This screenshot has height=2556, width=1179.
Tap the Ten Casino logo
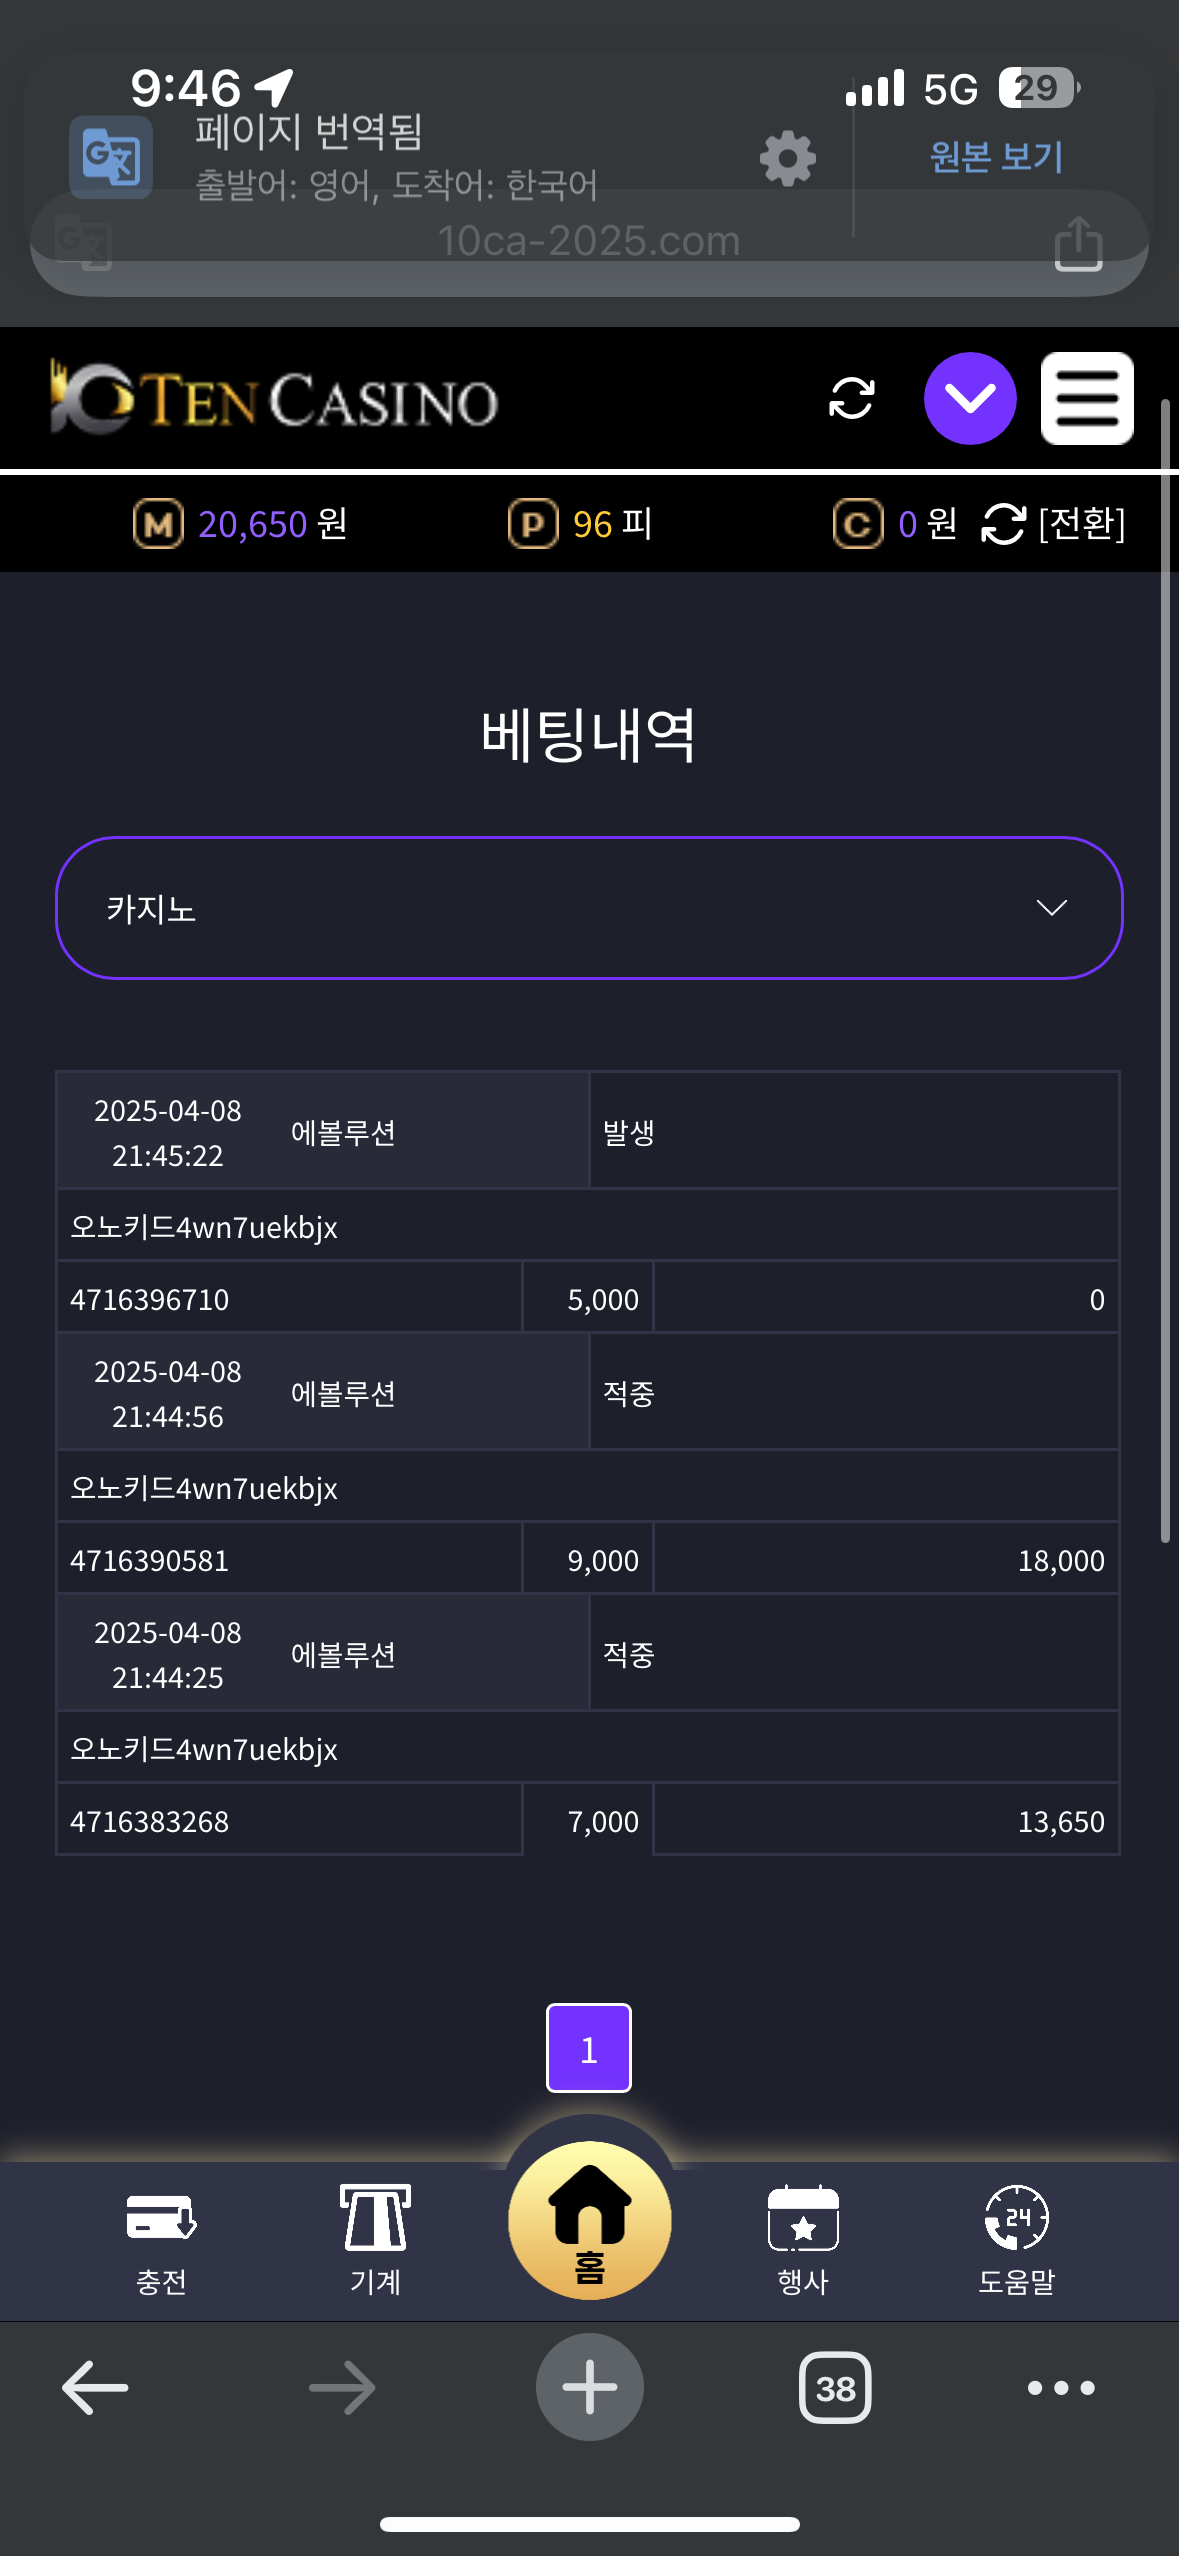pyautogui.click(x=274, y=400)
